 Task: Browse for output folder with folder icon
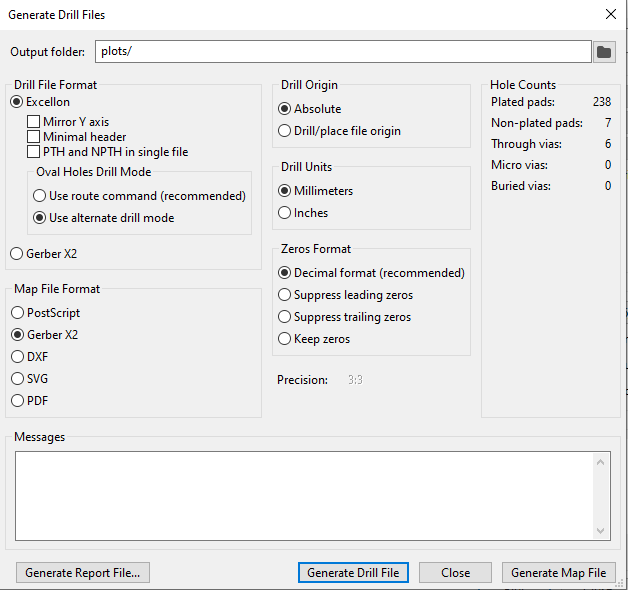click(x=604, y=52)
